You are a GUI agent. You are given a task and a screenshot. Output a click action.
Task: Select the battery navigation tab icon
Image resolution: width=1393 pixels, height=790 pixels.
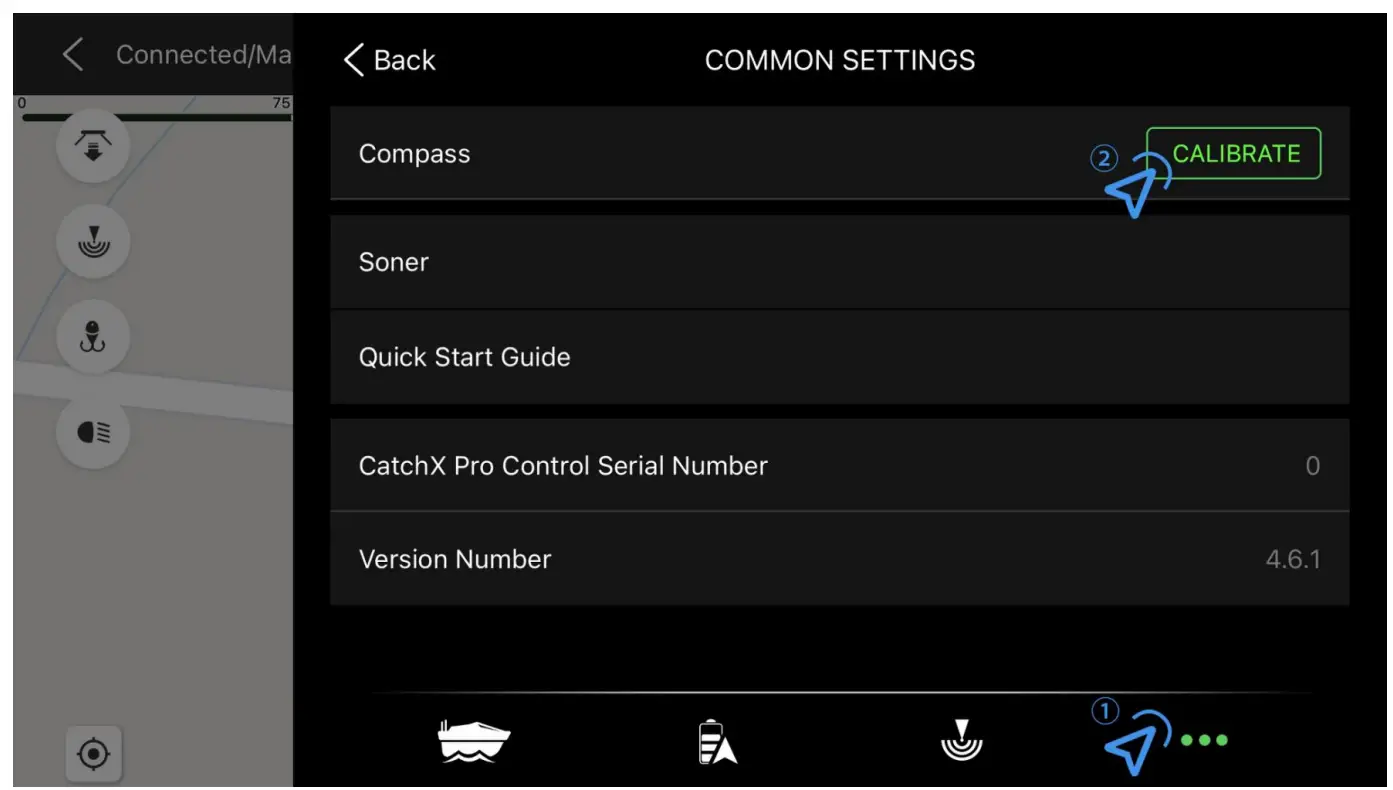[717, 742]
